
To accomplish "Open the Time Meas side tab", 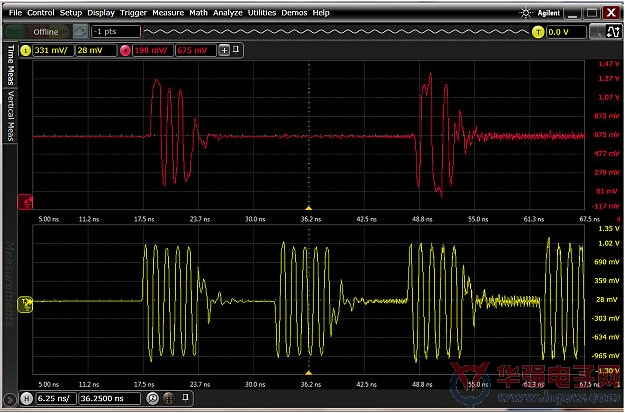I will (x=10, y=64).
